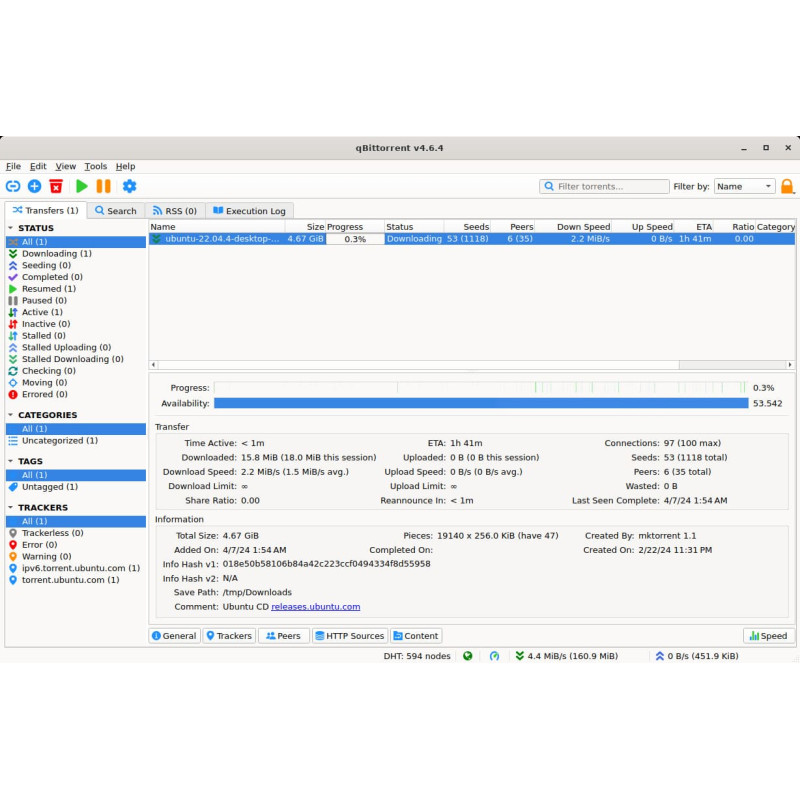Show the Peers properties tab button
The height and width of the screenshot is (800, 800).
(x=283, y=636)
